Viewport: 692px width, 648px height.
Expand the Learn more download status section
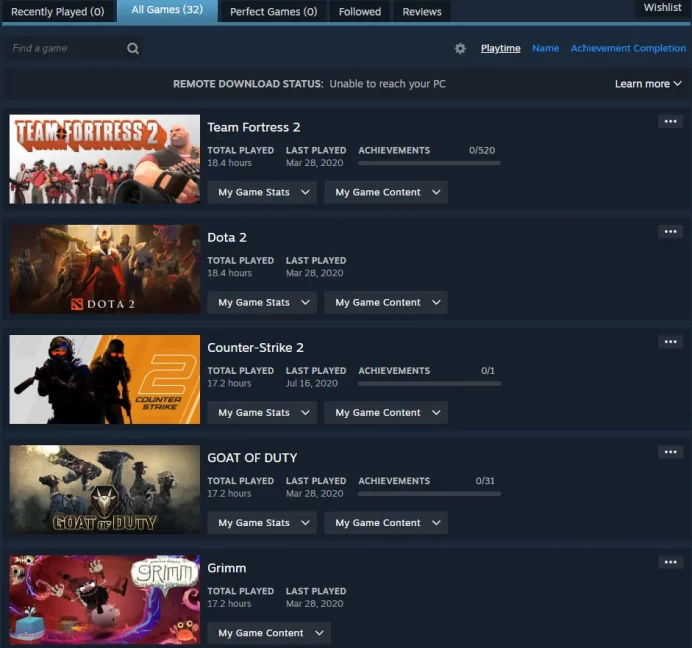pos(648,84)
